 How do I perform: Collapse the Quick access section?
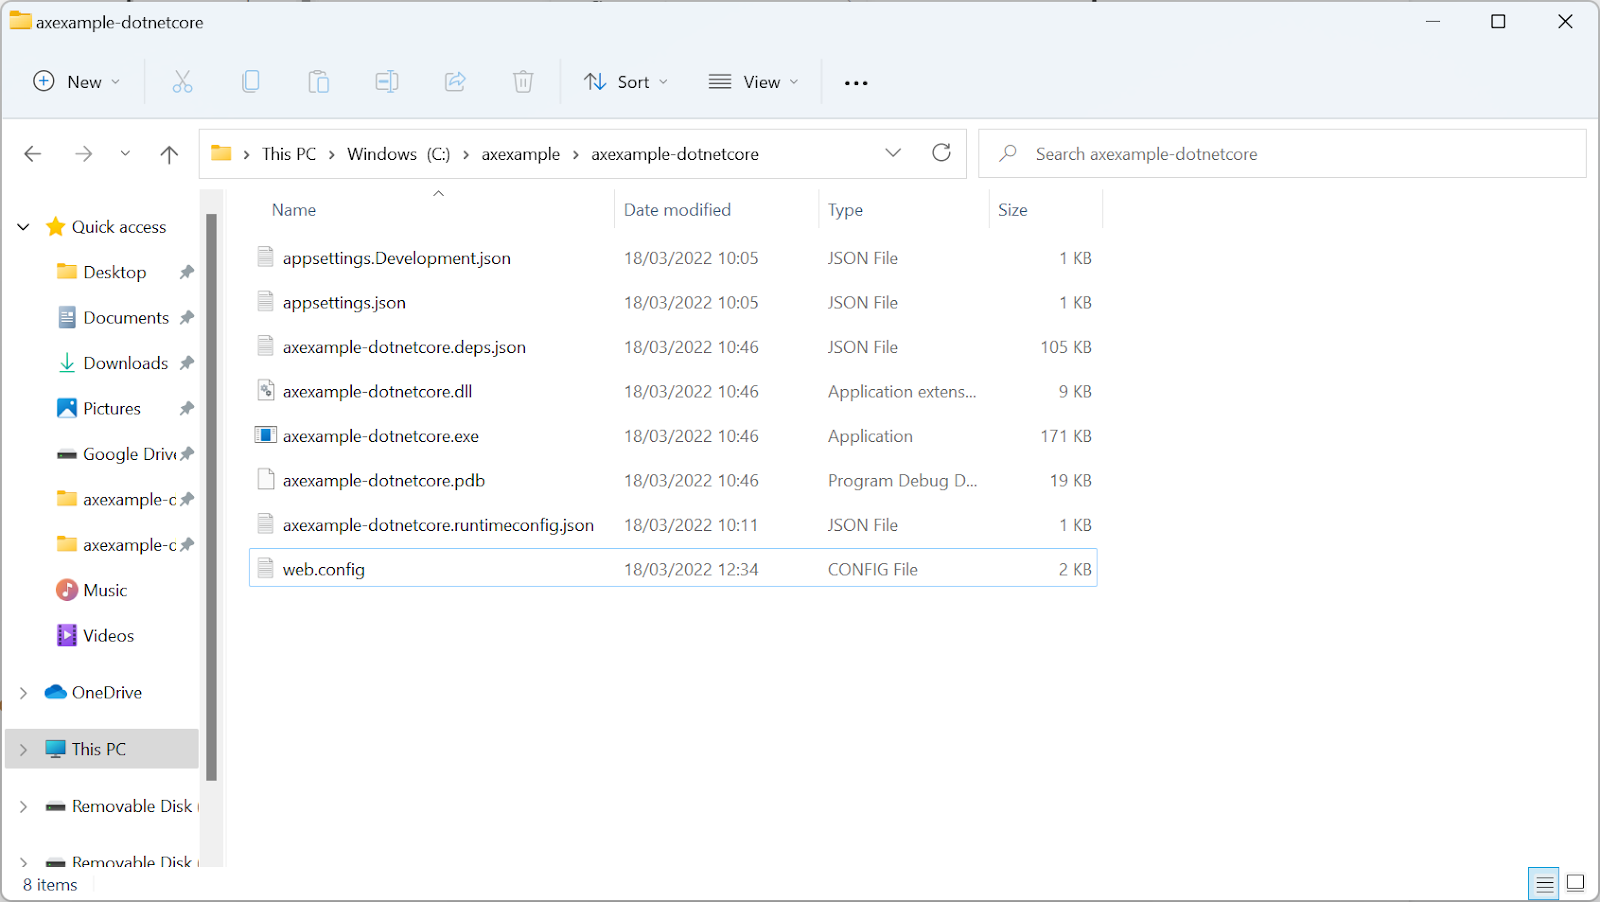coord(22,226)
